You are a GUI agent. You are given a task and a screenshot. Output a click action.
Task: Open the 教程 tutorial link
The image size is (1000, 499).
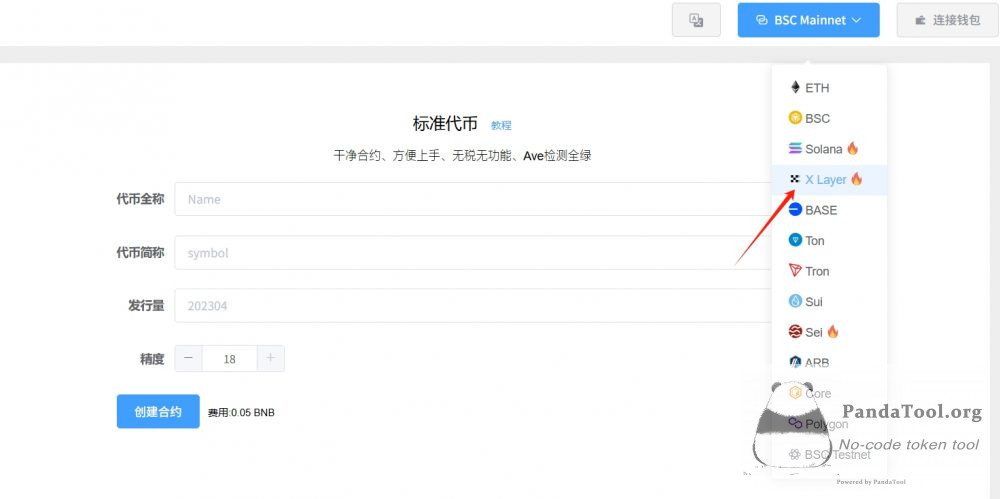pos(501,126)
